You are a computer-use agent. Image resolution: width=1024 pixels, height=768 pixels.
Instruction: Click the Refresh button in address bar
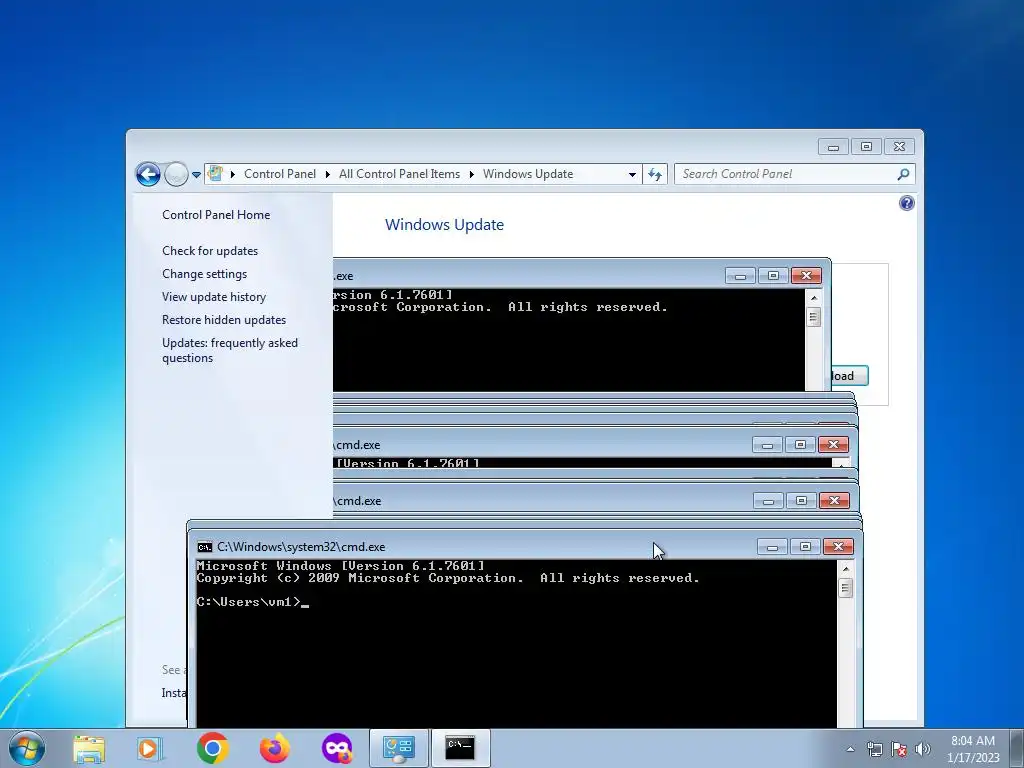[655, 174]
